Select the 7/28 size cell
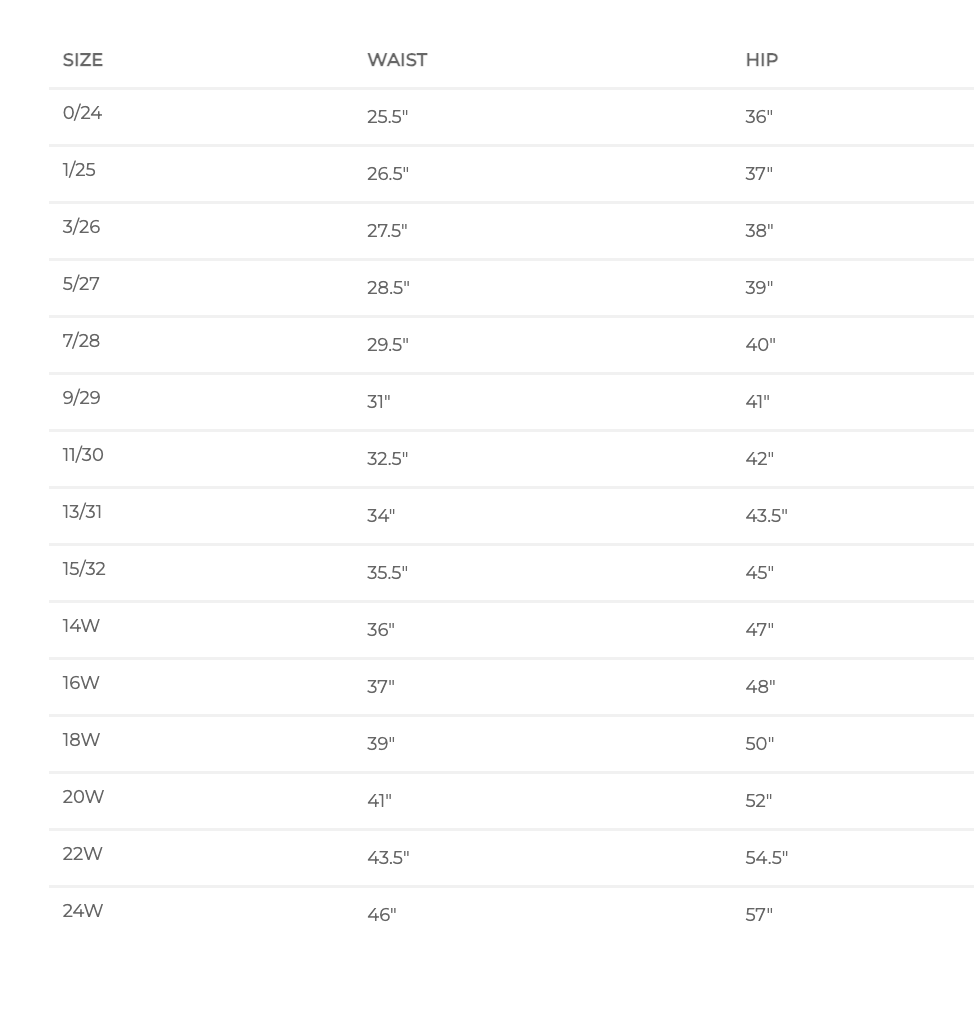Image resolution: width=974 pixels, height=1018 pixels. (x=81, y=341)
